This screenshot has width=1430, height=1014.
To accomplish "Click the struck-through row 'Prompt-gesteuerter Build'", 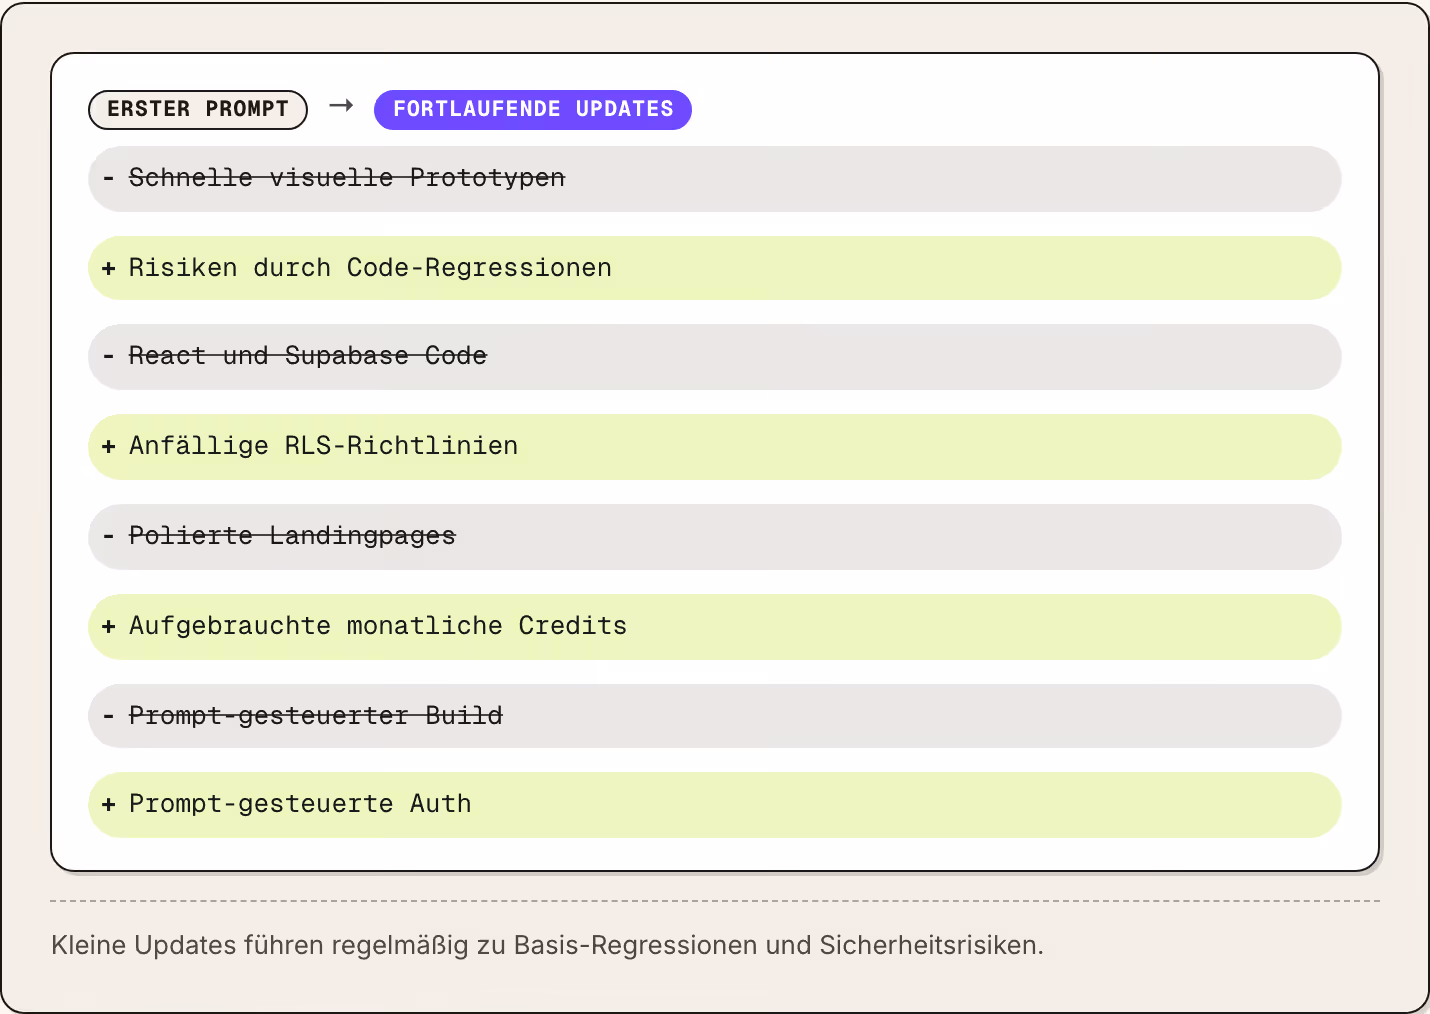I will pyautogui.click(x=715, y=716).
